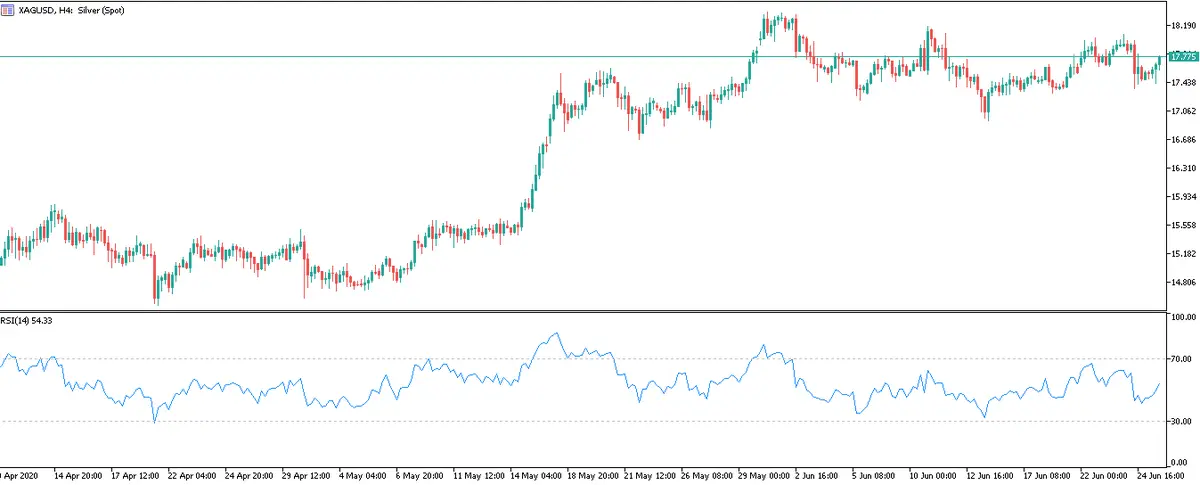The height and width of the screenshot is (485, 1200).
Task: Select the 14 May 04:00 time label
Action: pyautogui.click(x=536, y=475)
